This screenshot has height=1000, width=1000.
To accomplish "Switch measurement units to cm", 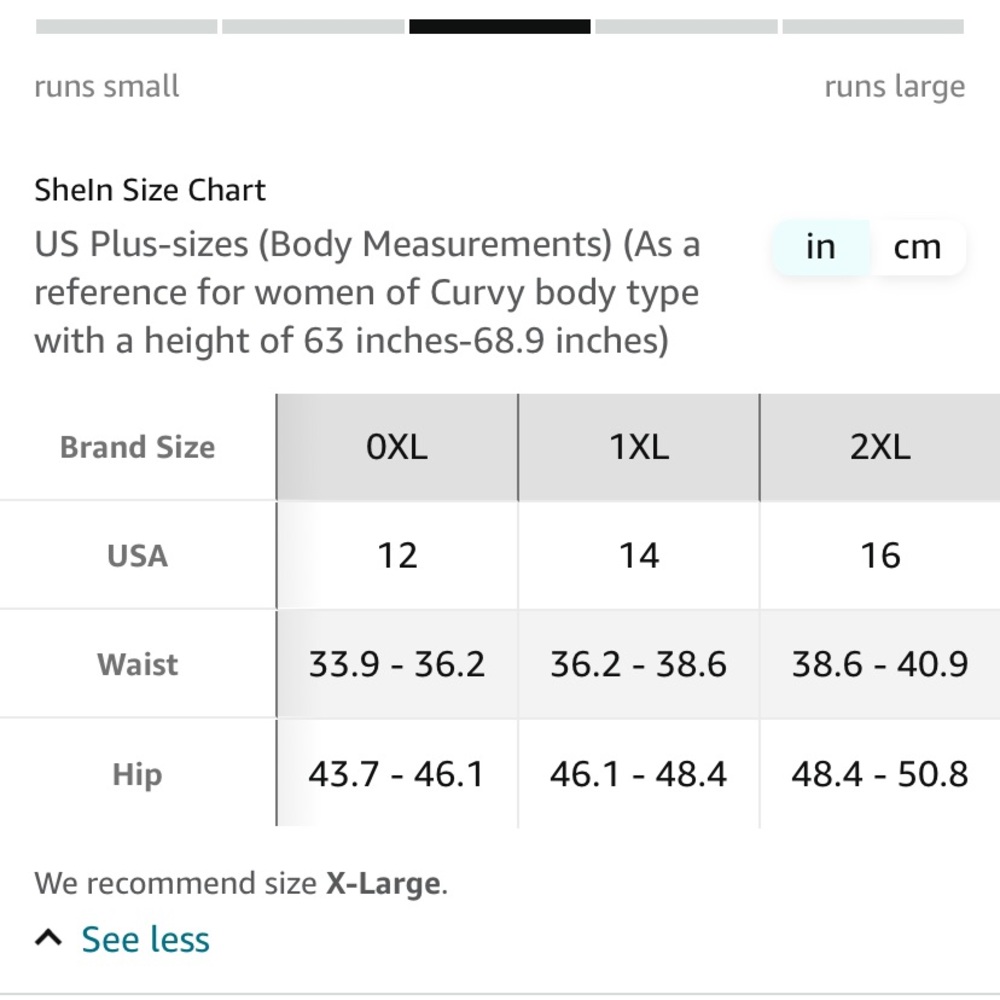I will 917,246.
